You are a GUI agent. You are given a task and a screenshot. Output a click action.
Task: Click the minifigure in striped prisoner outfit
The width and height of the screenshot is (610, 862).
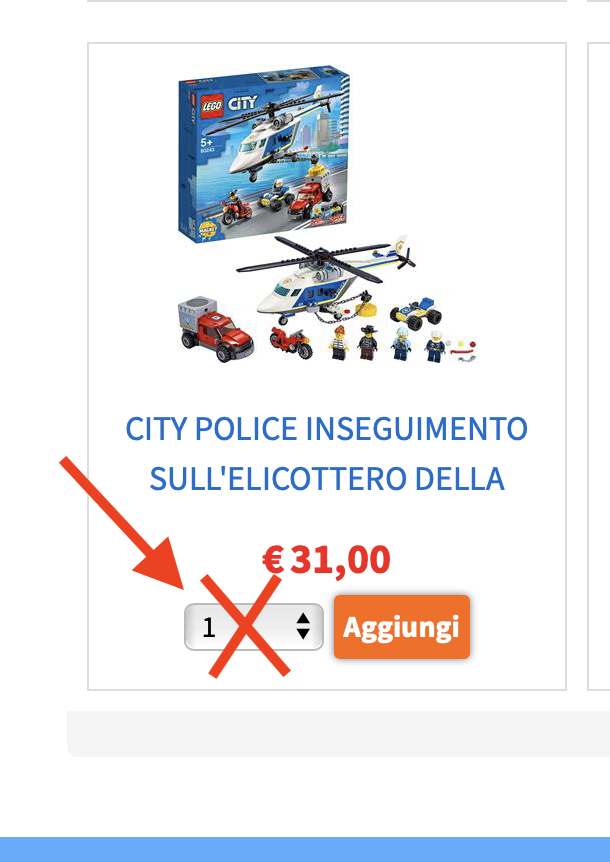[x=339, y=342]
